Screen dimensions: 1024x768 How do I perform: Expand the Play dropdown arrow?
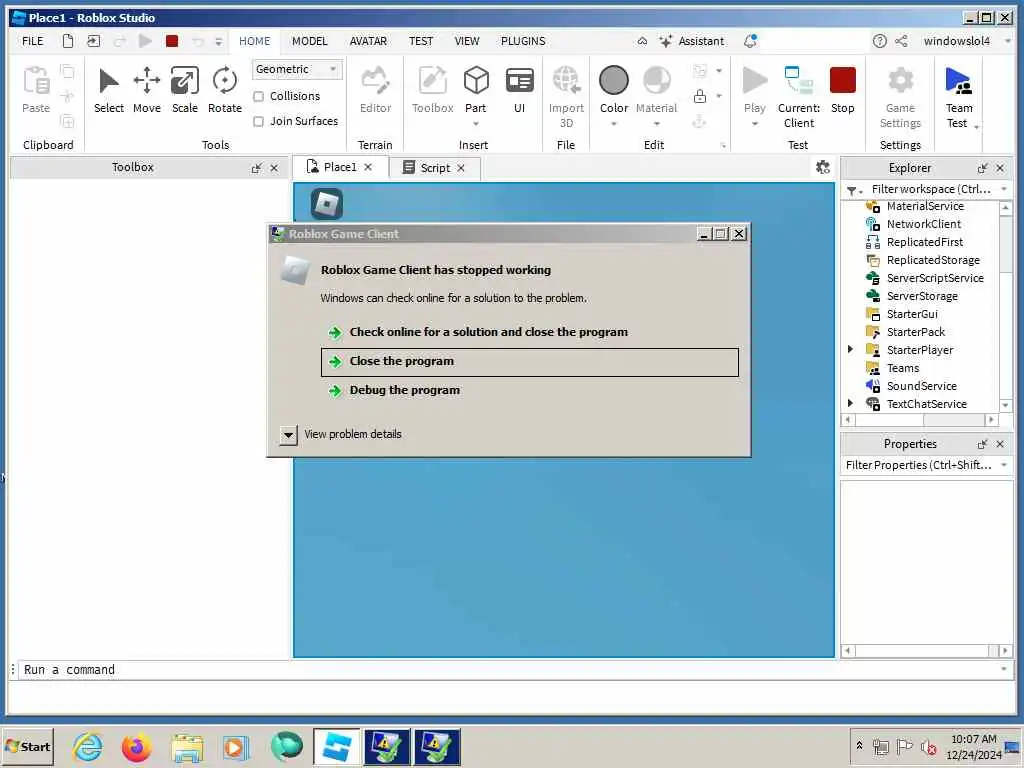click(755, 123)
